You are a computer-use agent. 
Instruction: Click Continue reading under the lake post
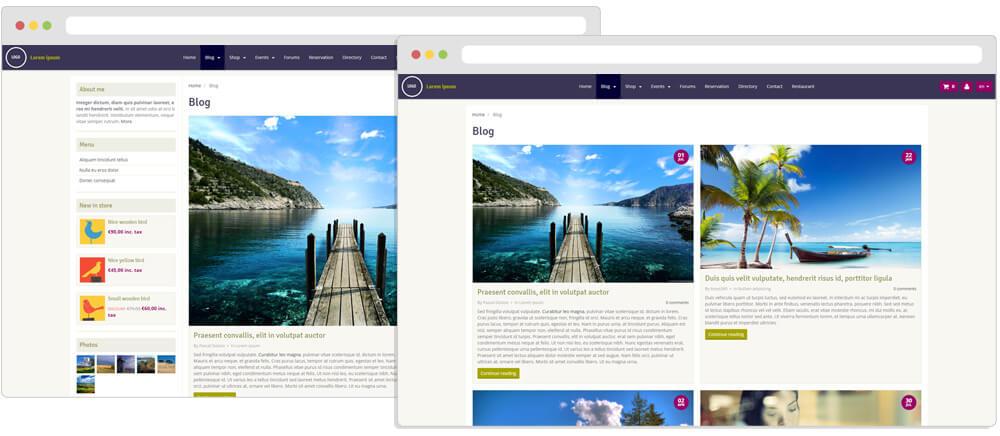499,373
